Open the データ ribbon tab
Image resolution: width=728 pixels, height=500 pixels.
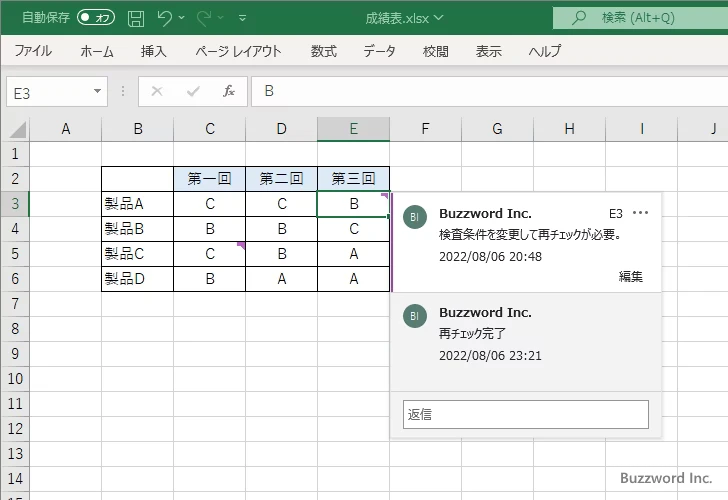tap(379, 51)
